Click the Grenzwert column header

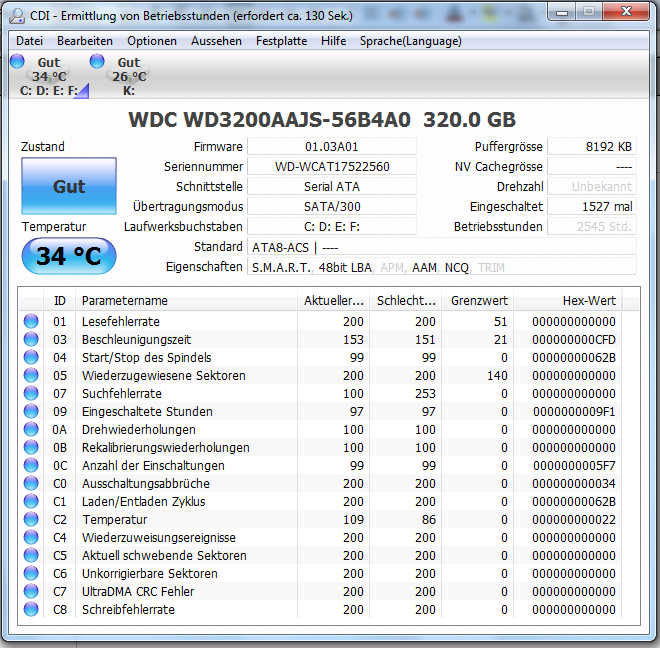click(x=478, y=301)
